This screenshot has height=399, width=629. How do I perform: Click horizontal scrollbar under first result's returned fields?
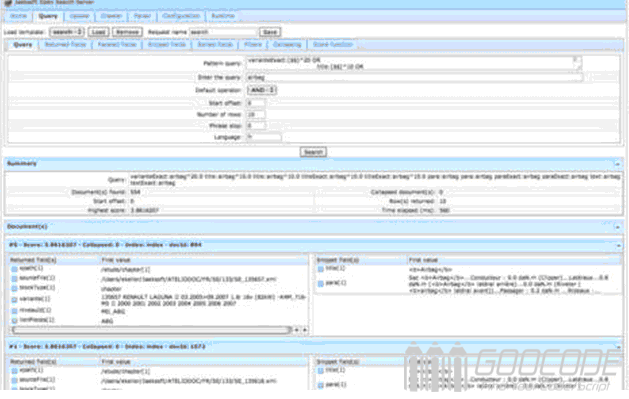pos(151,330)
